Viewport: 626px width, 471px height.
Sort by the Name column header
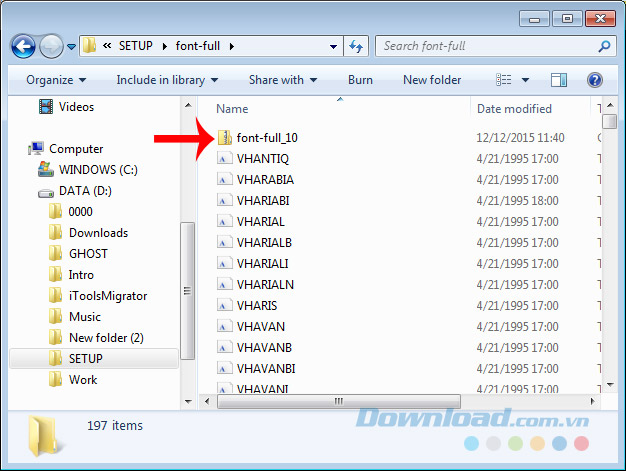[232, 109]
